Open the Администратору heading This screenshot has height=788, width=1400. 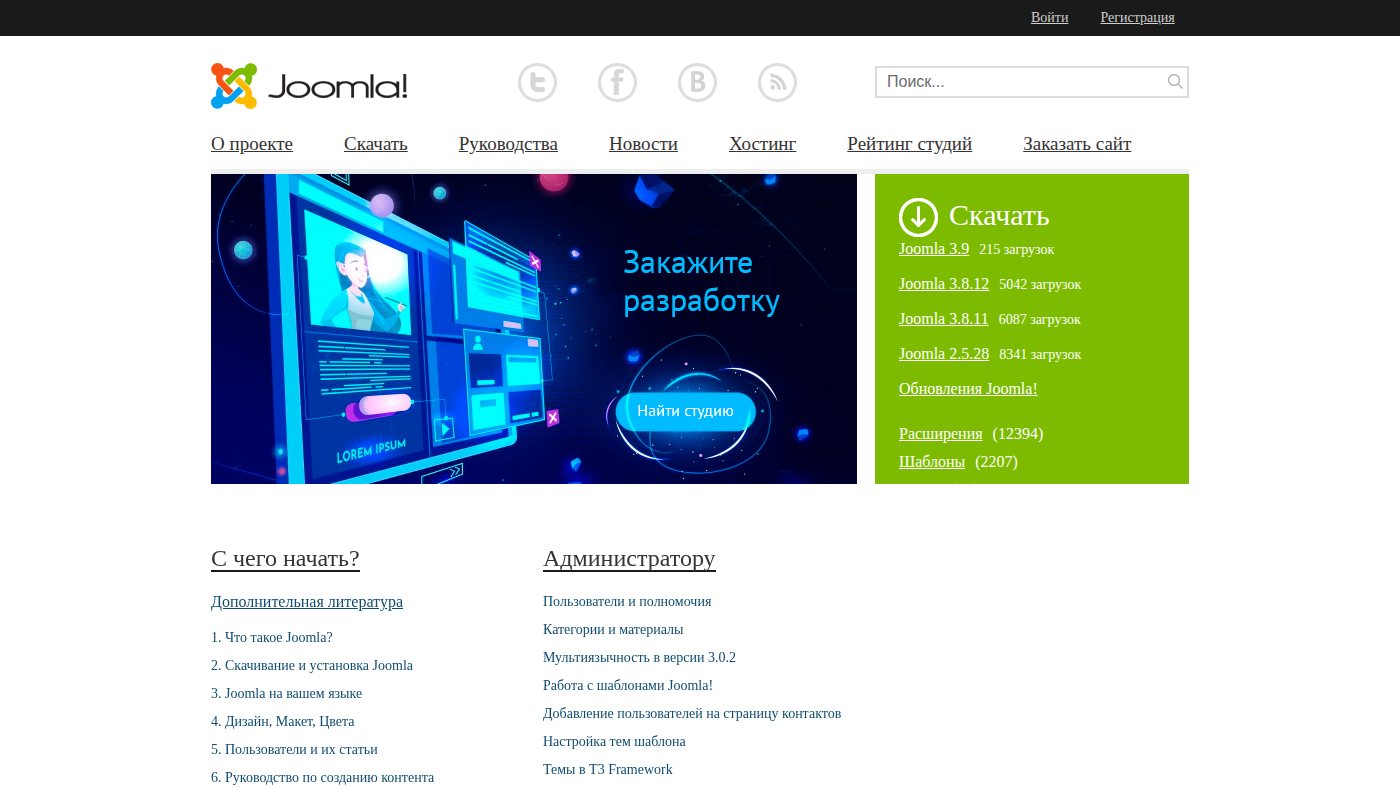coord(629,558)
